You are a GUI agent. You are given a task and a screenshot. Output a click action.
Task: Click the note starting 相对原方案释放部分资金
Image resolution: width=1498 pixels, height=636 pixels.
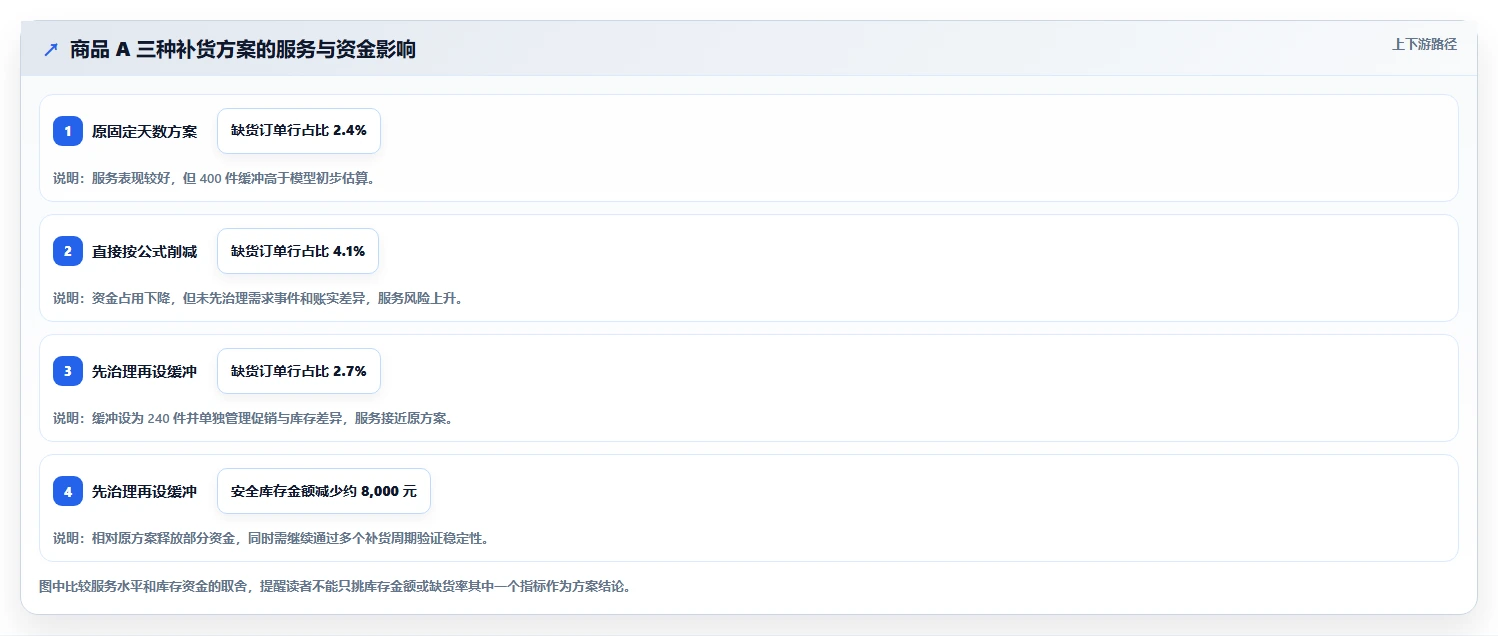[x=271, y=538]
